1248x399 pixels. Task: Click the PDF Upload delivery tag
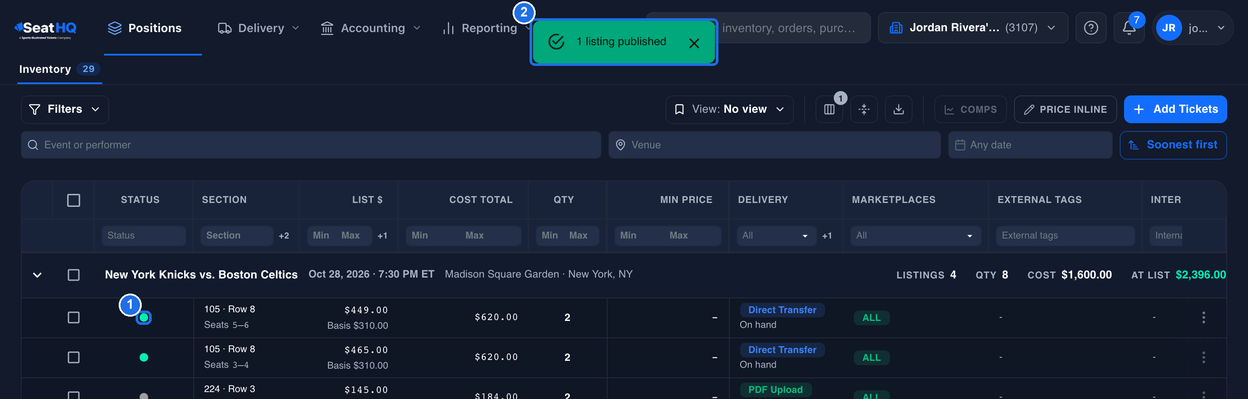tap(776, 390)
